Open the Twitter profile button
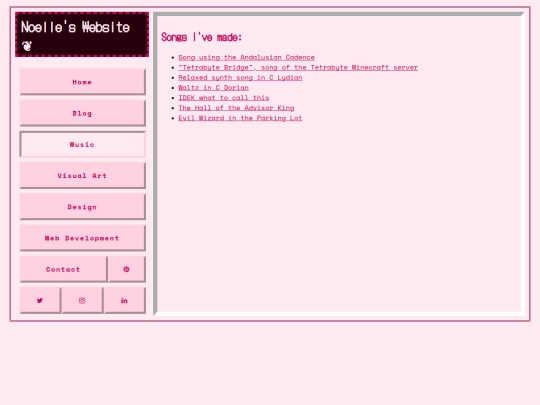The image size is (540, 405). 40,300
